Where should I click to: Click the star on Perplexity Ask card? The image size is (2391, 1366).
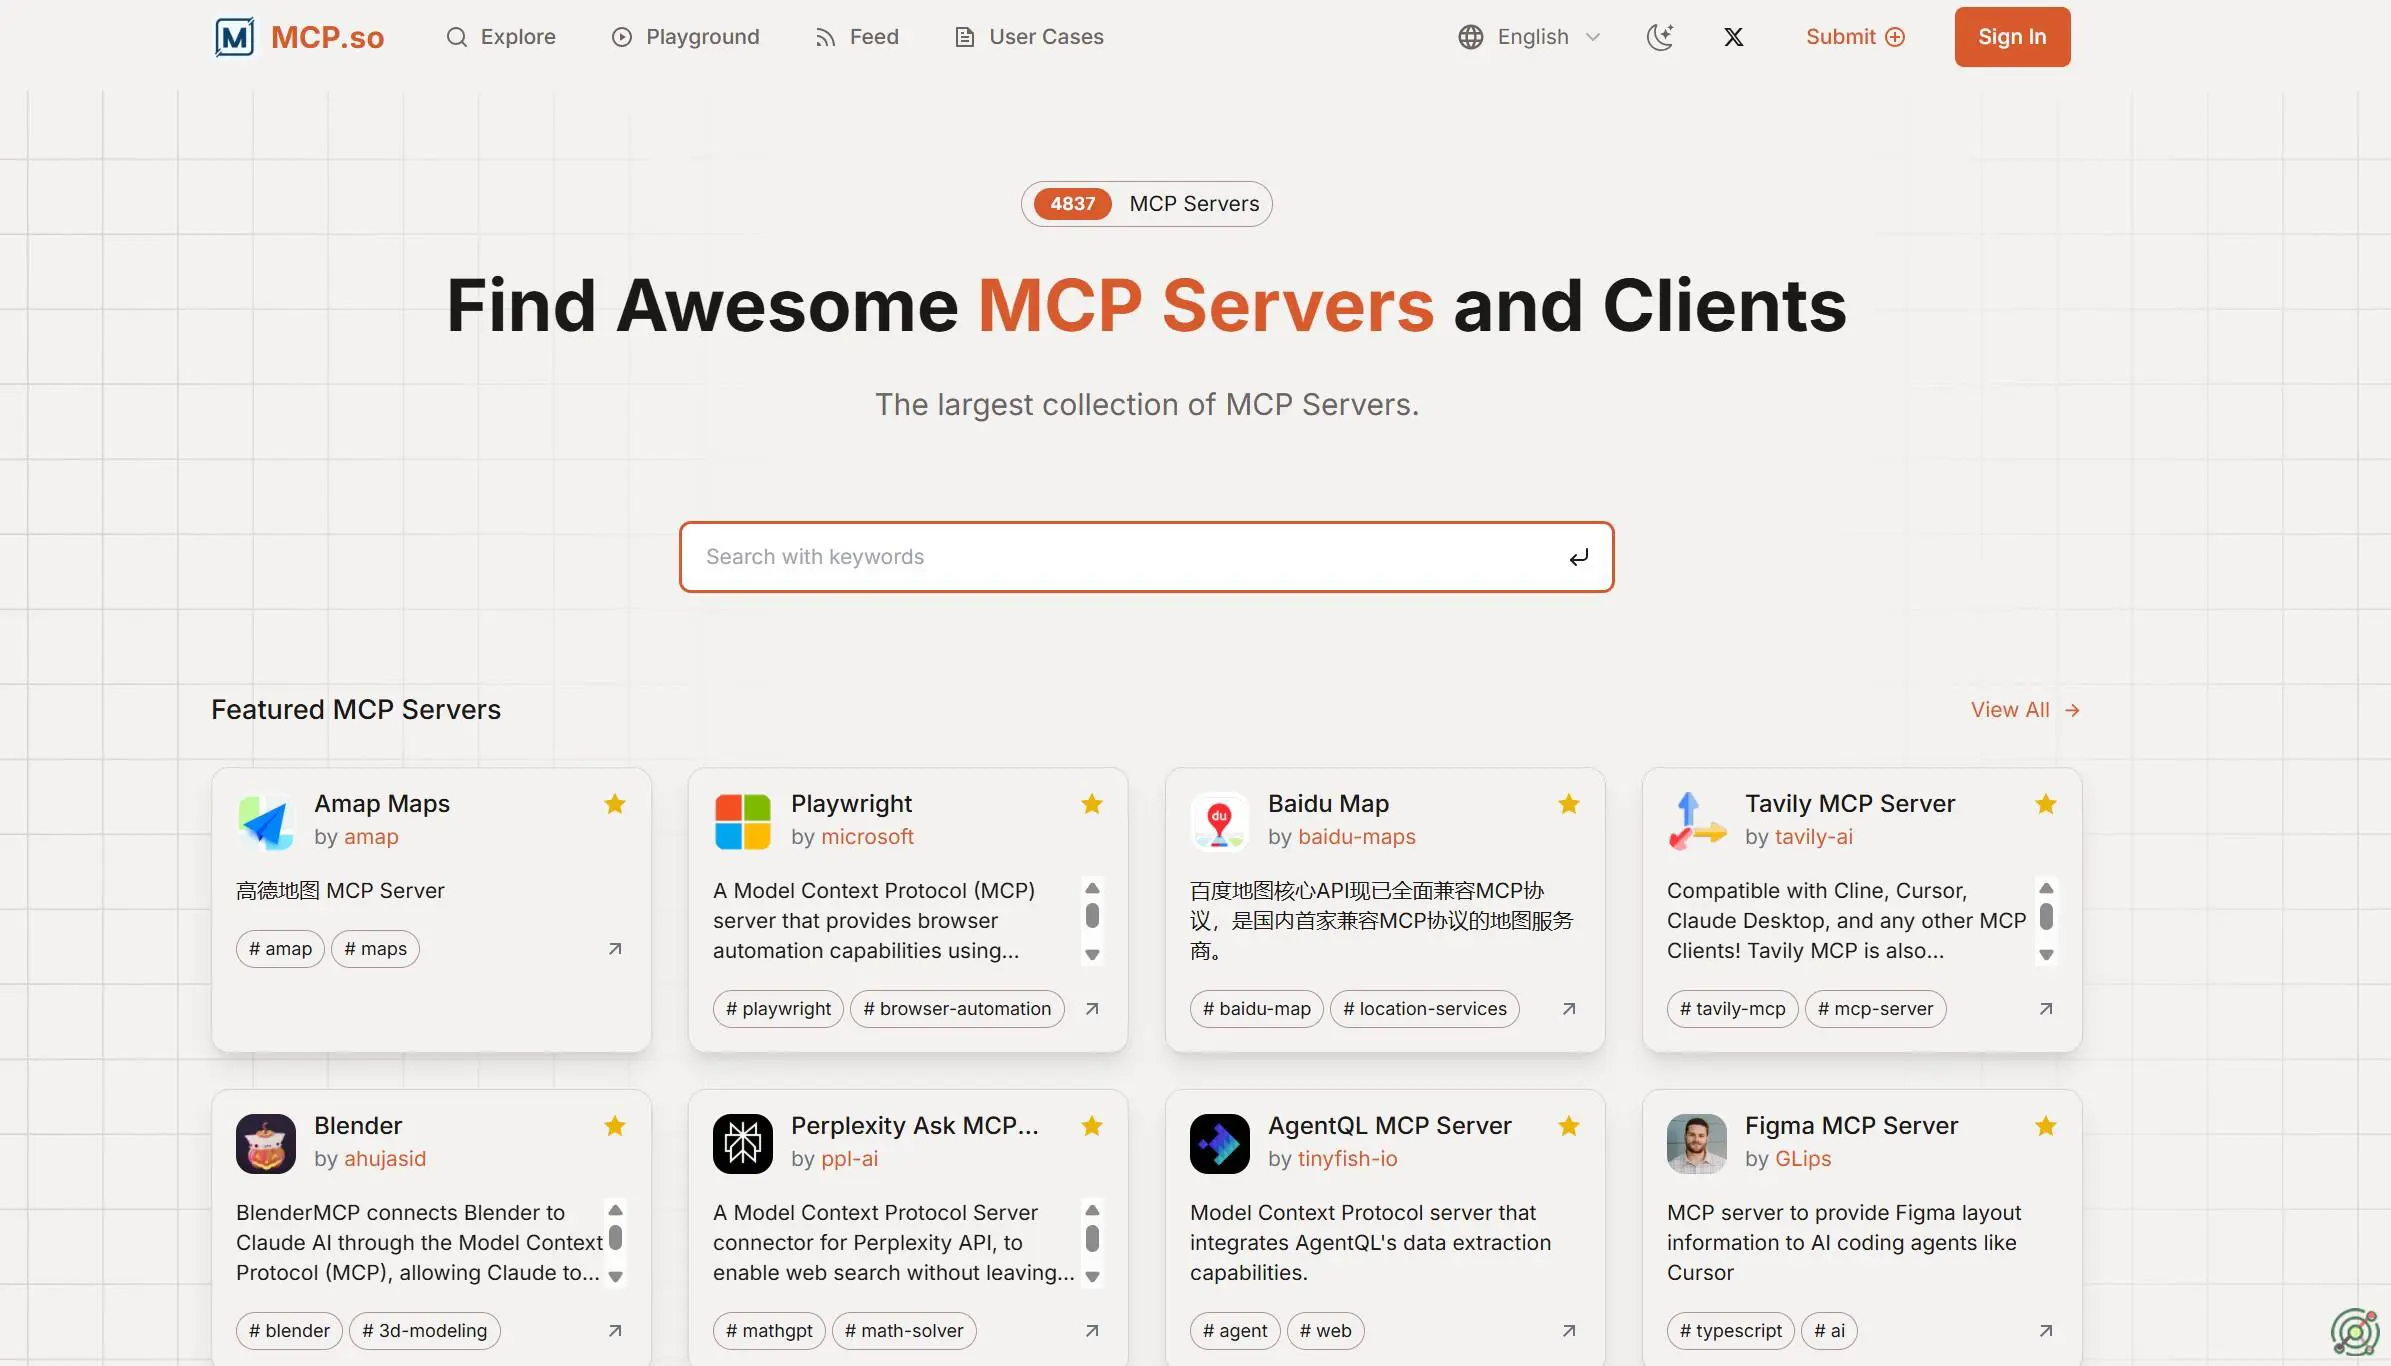[x=1092, y=1126]
